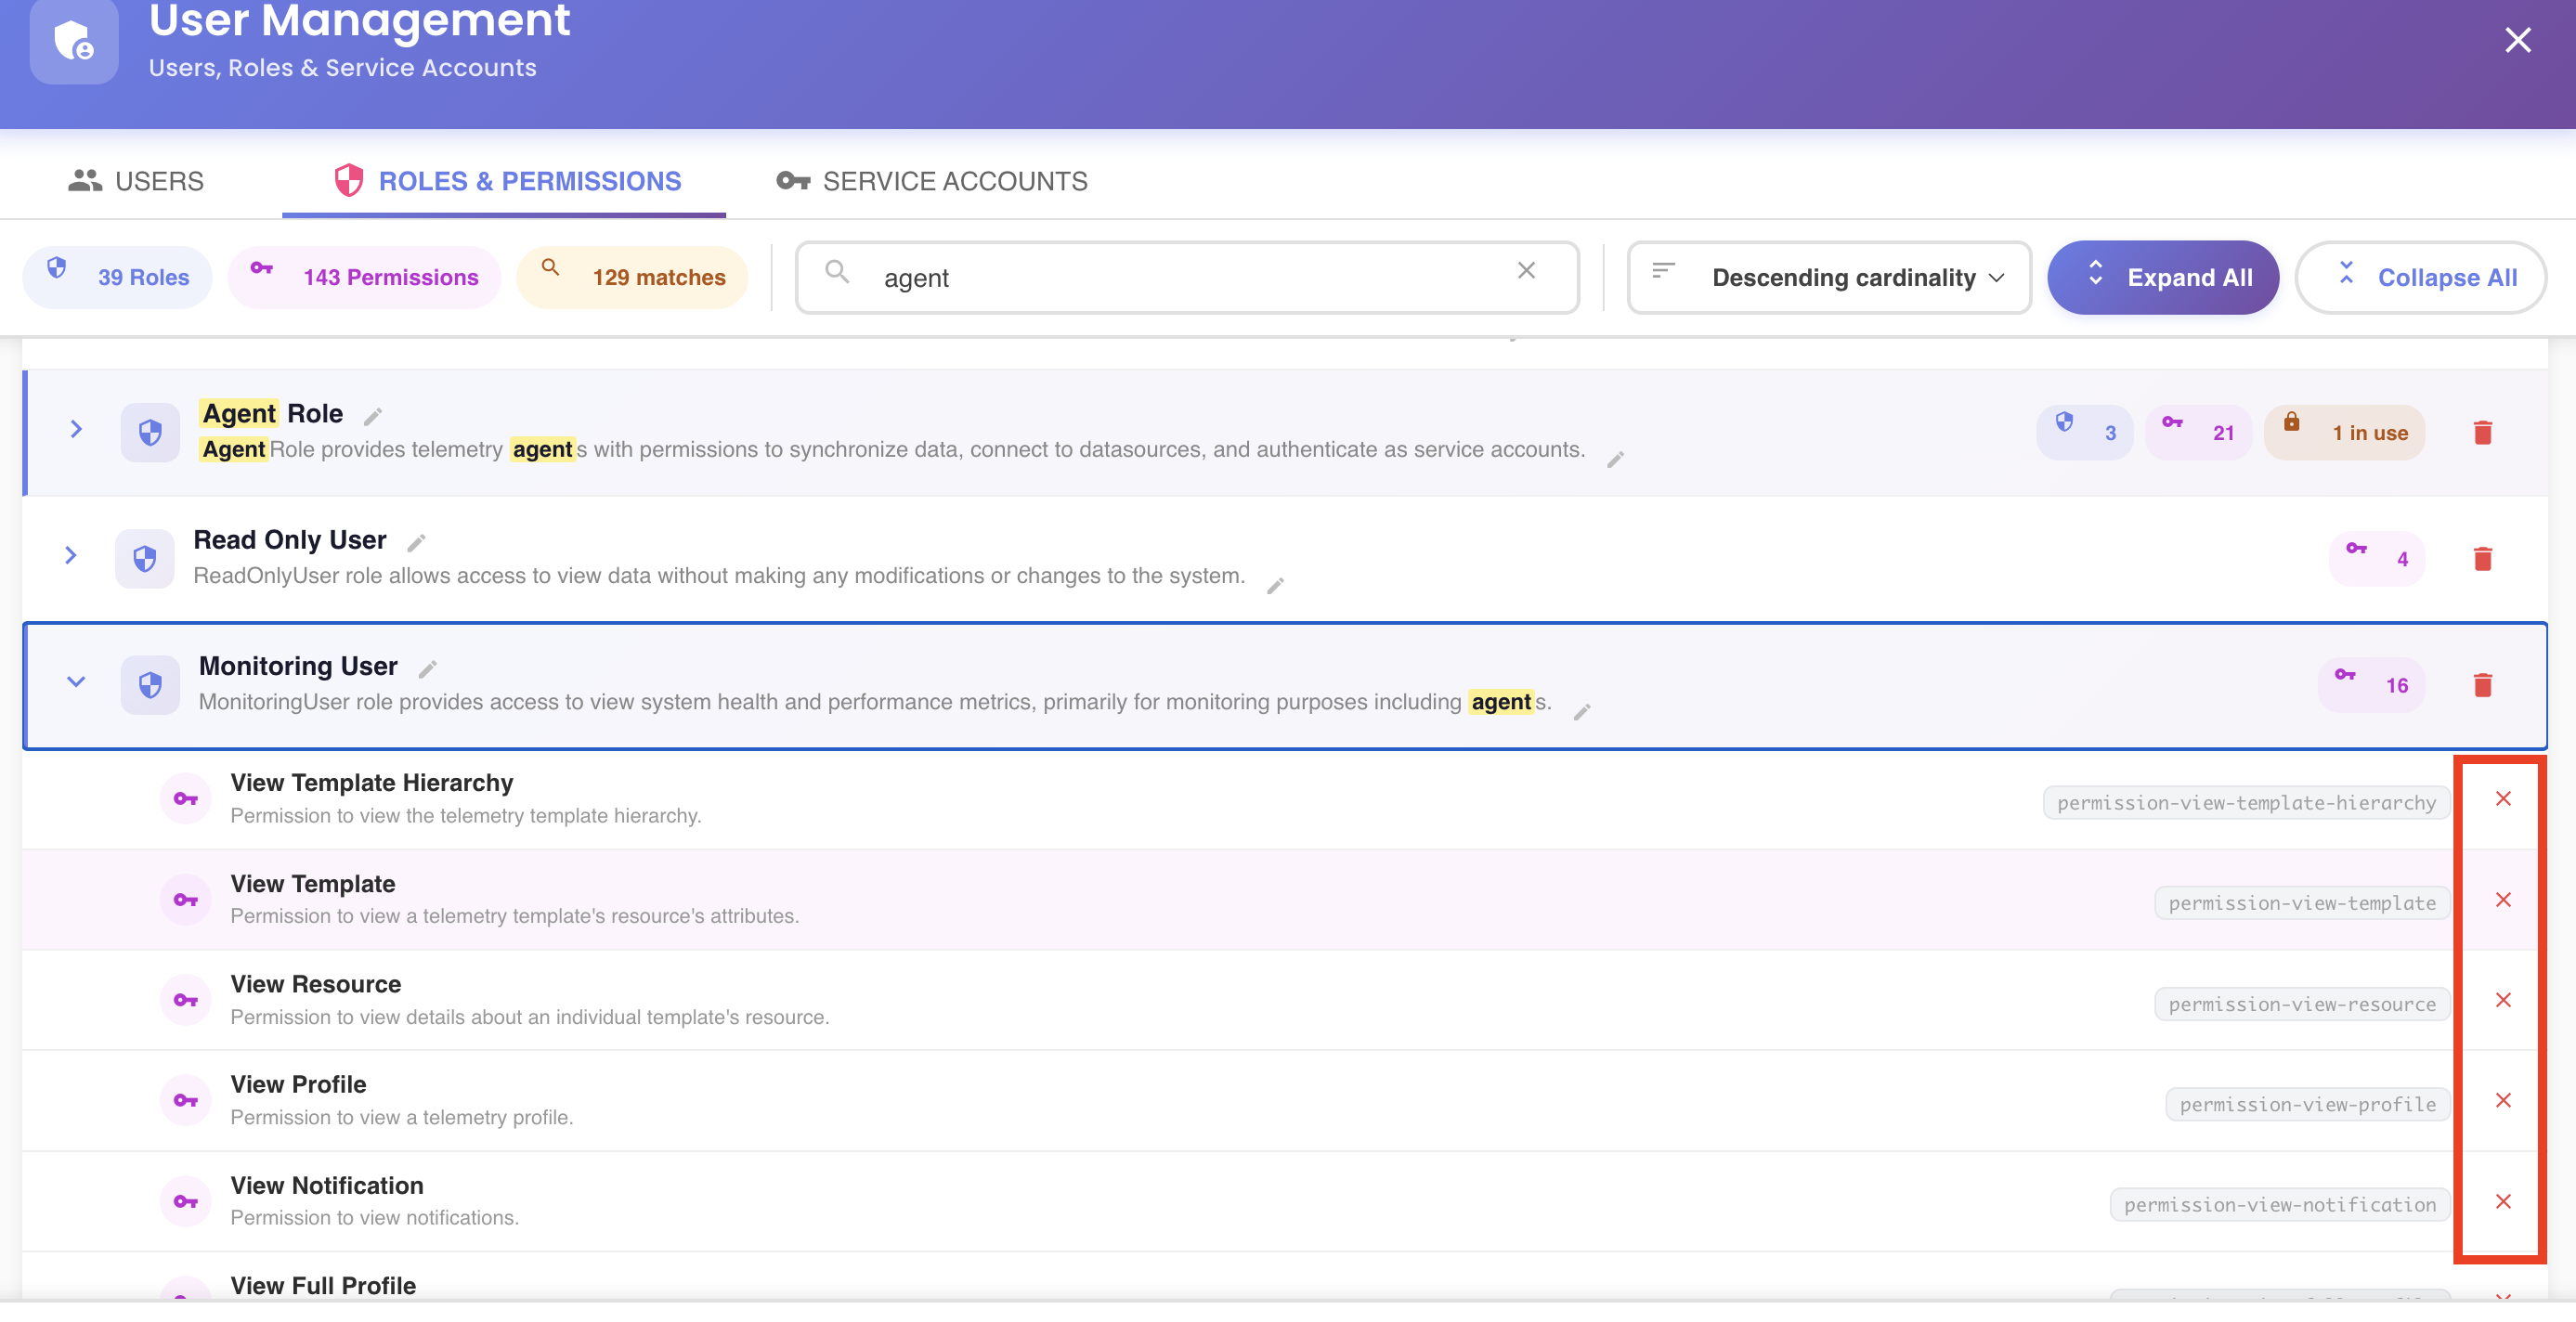This screenshot has height=1322, width=2576.
Task: Remove View Resource permission from role
Action: click(2503, 1000)
